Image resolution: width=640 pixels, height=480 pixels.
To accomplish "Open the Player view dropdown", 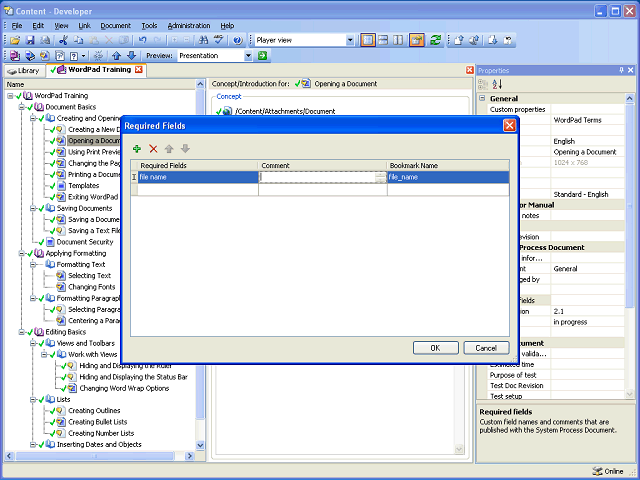I will coord(350,40).
